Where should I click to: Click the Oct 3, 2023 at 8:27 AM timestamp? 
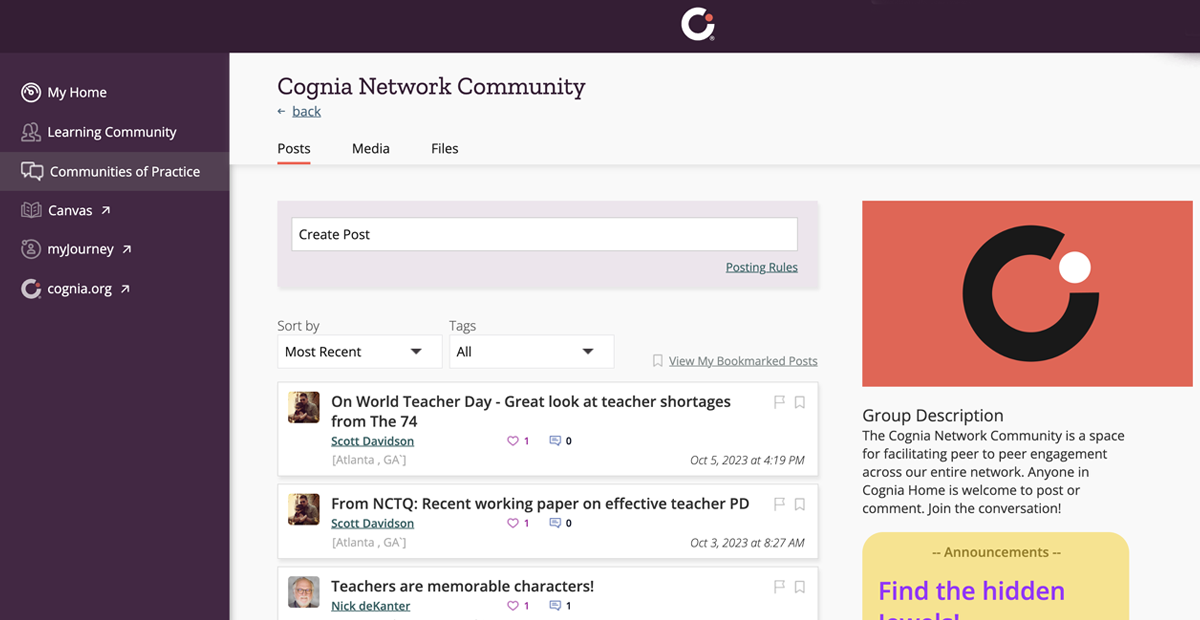click(x=747, y=543)
